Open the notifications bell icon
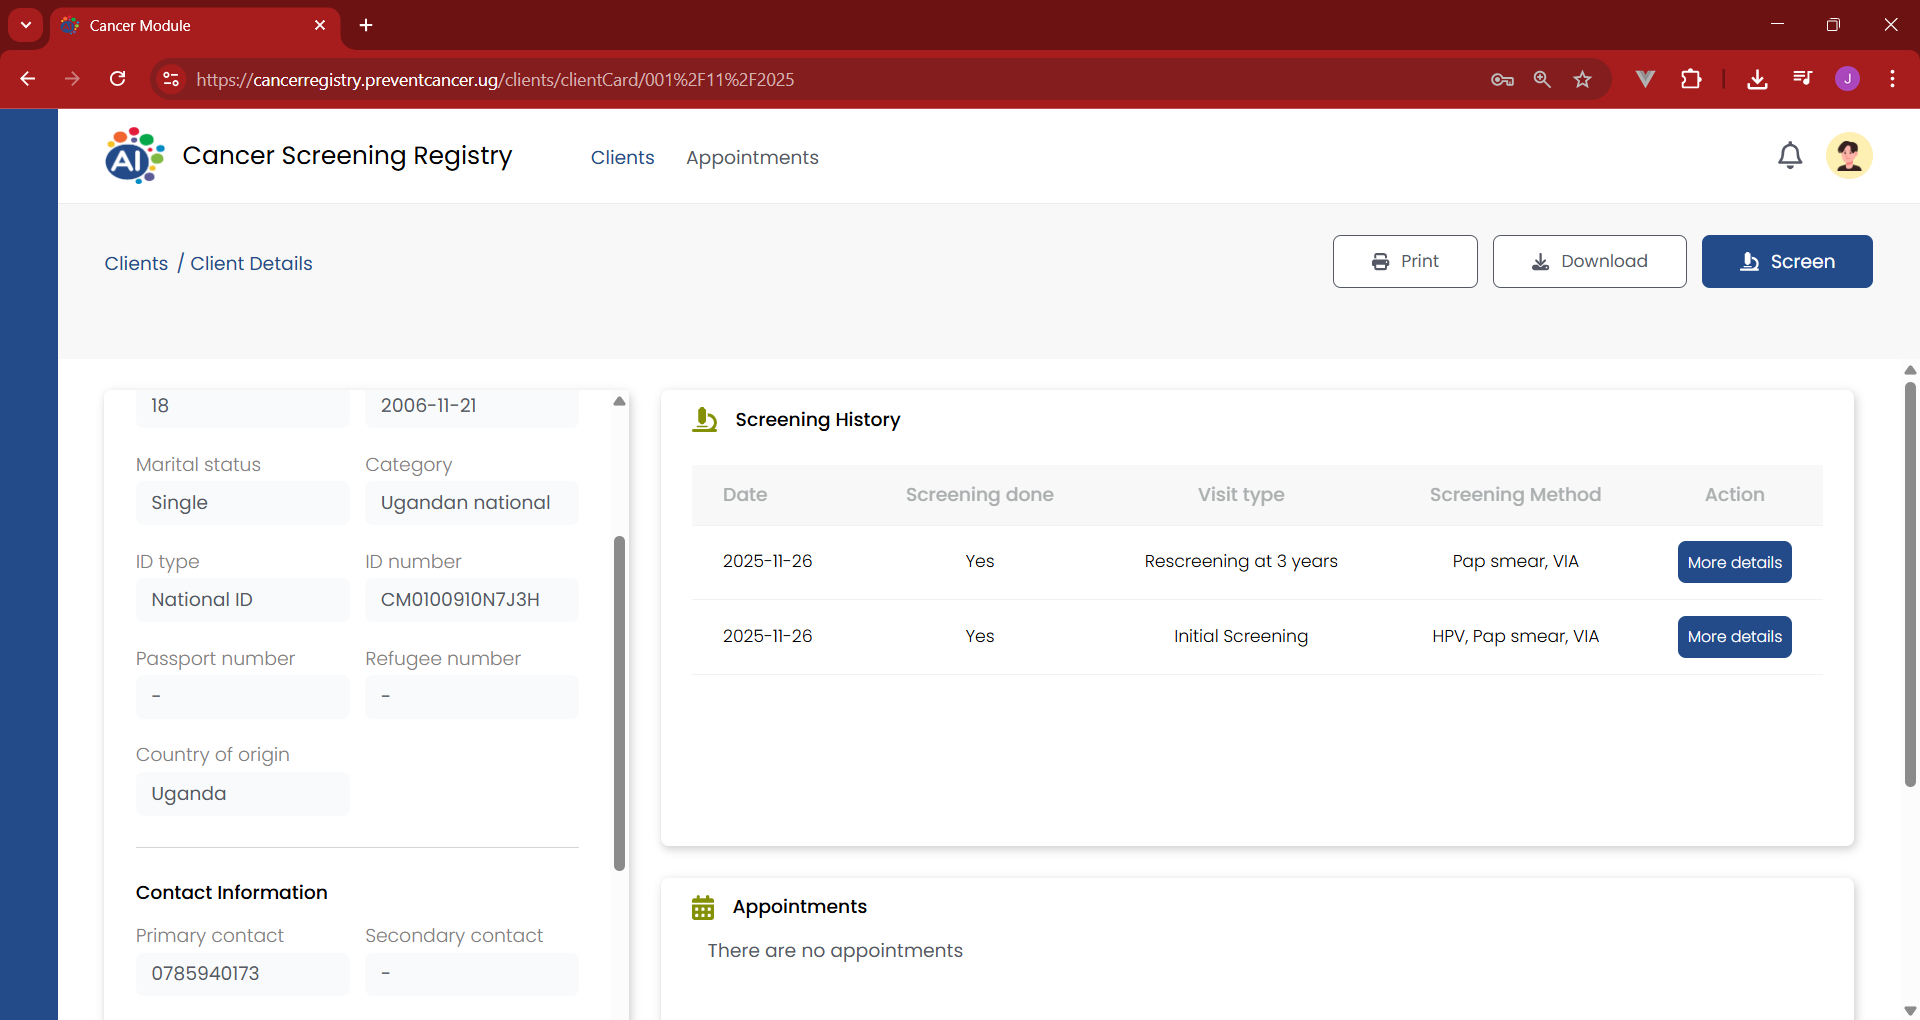The height and width of the screenshot is (1020, 1920). point(1789,156)
